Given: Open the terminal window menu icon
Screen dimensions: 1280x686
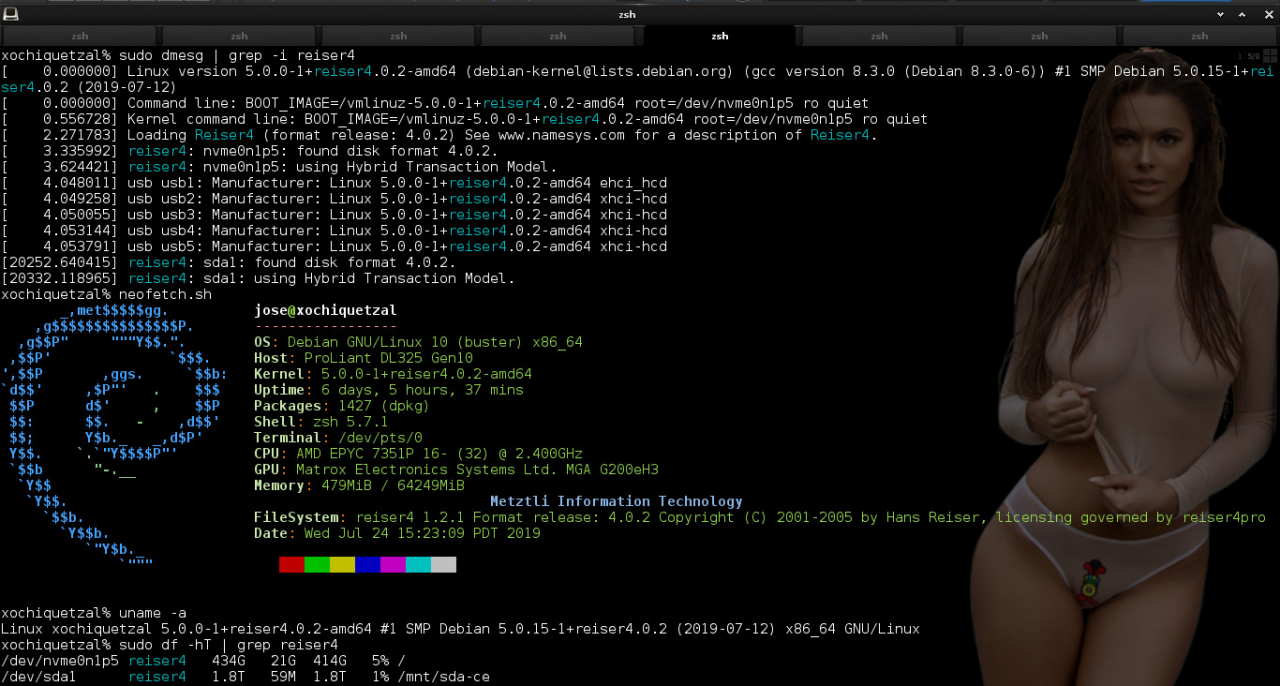Looking at the screenshot, I should click(x=11, y=13).
